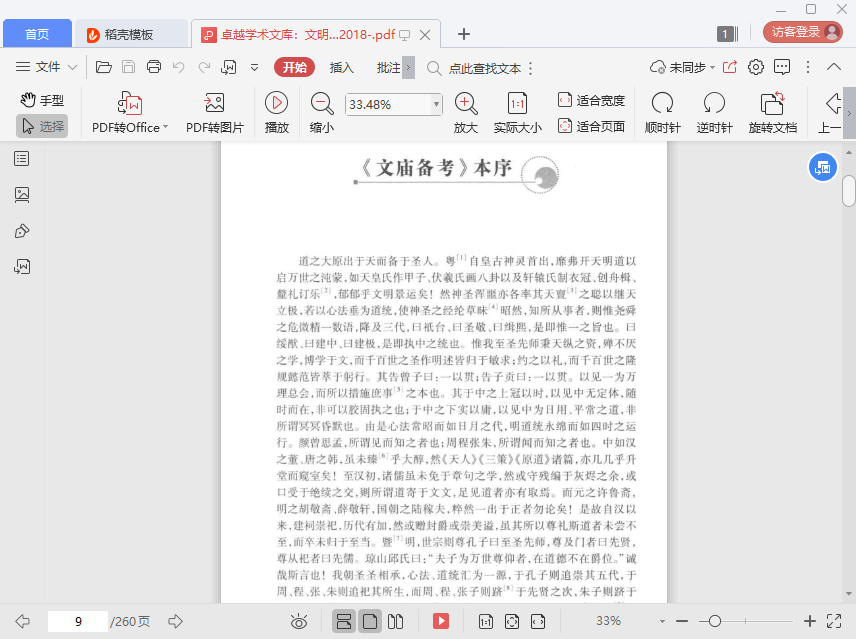Screen dimensions: 856x639
Task: Undo the last action
Action: (x=179, y=67)
